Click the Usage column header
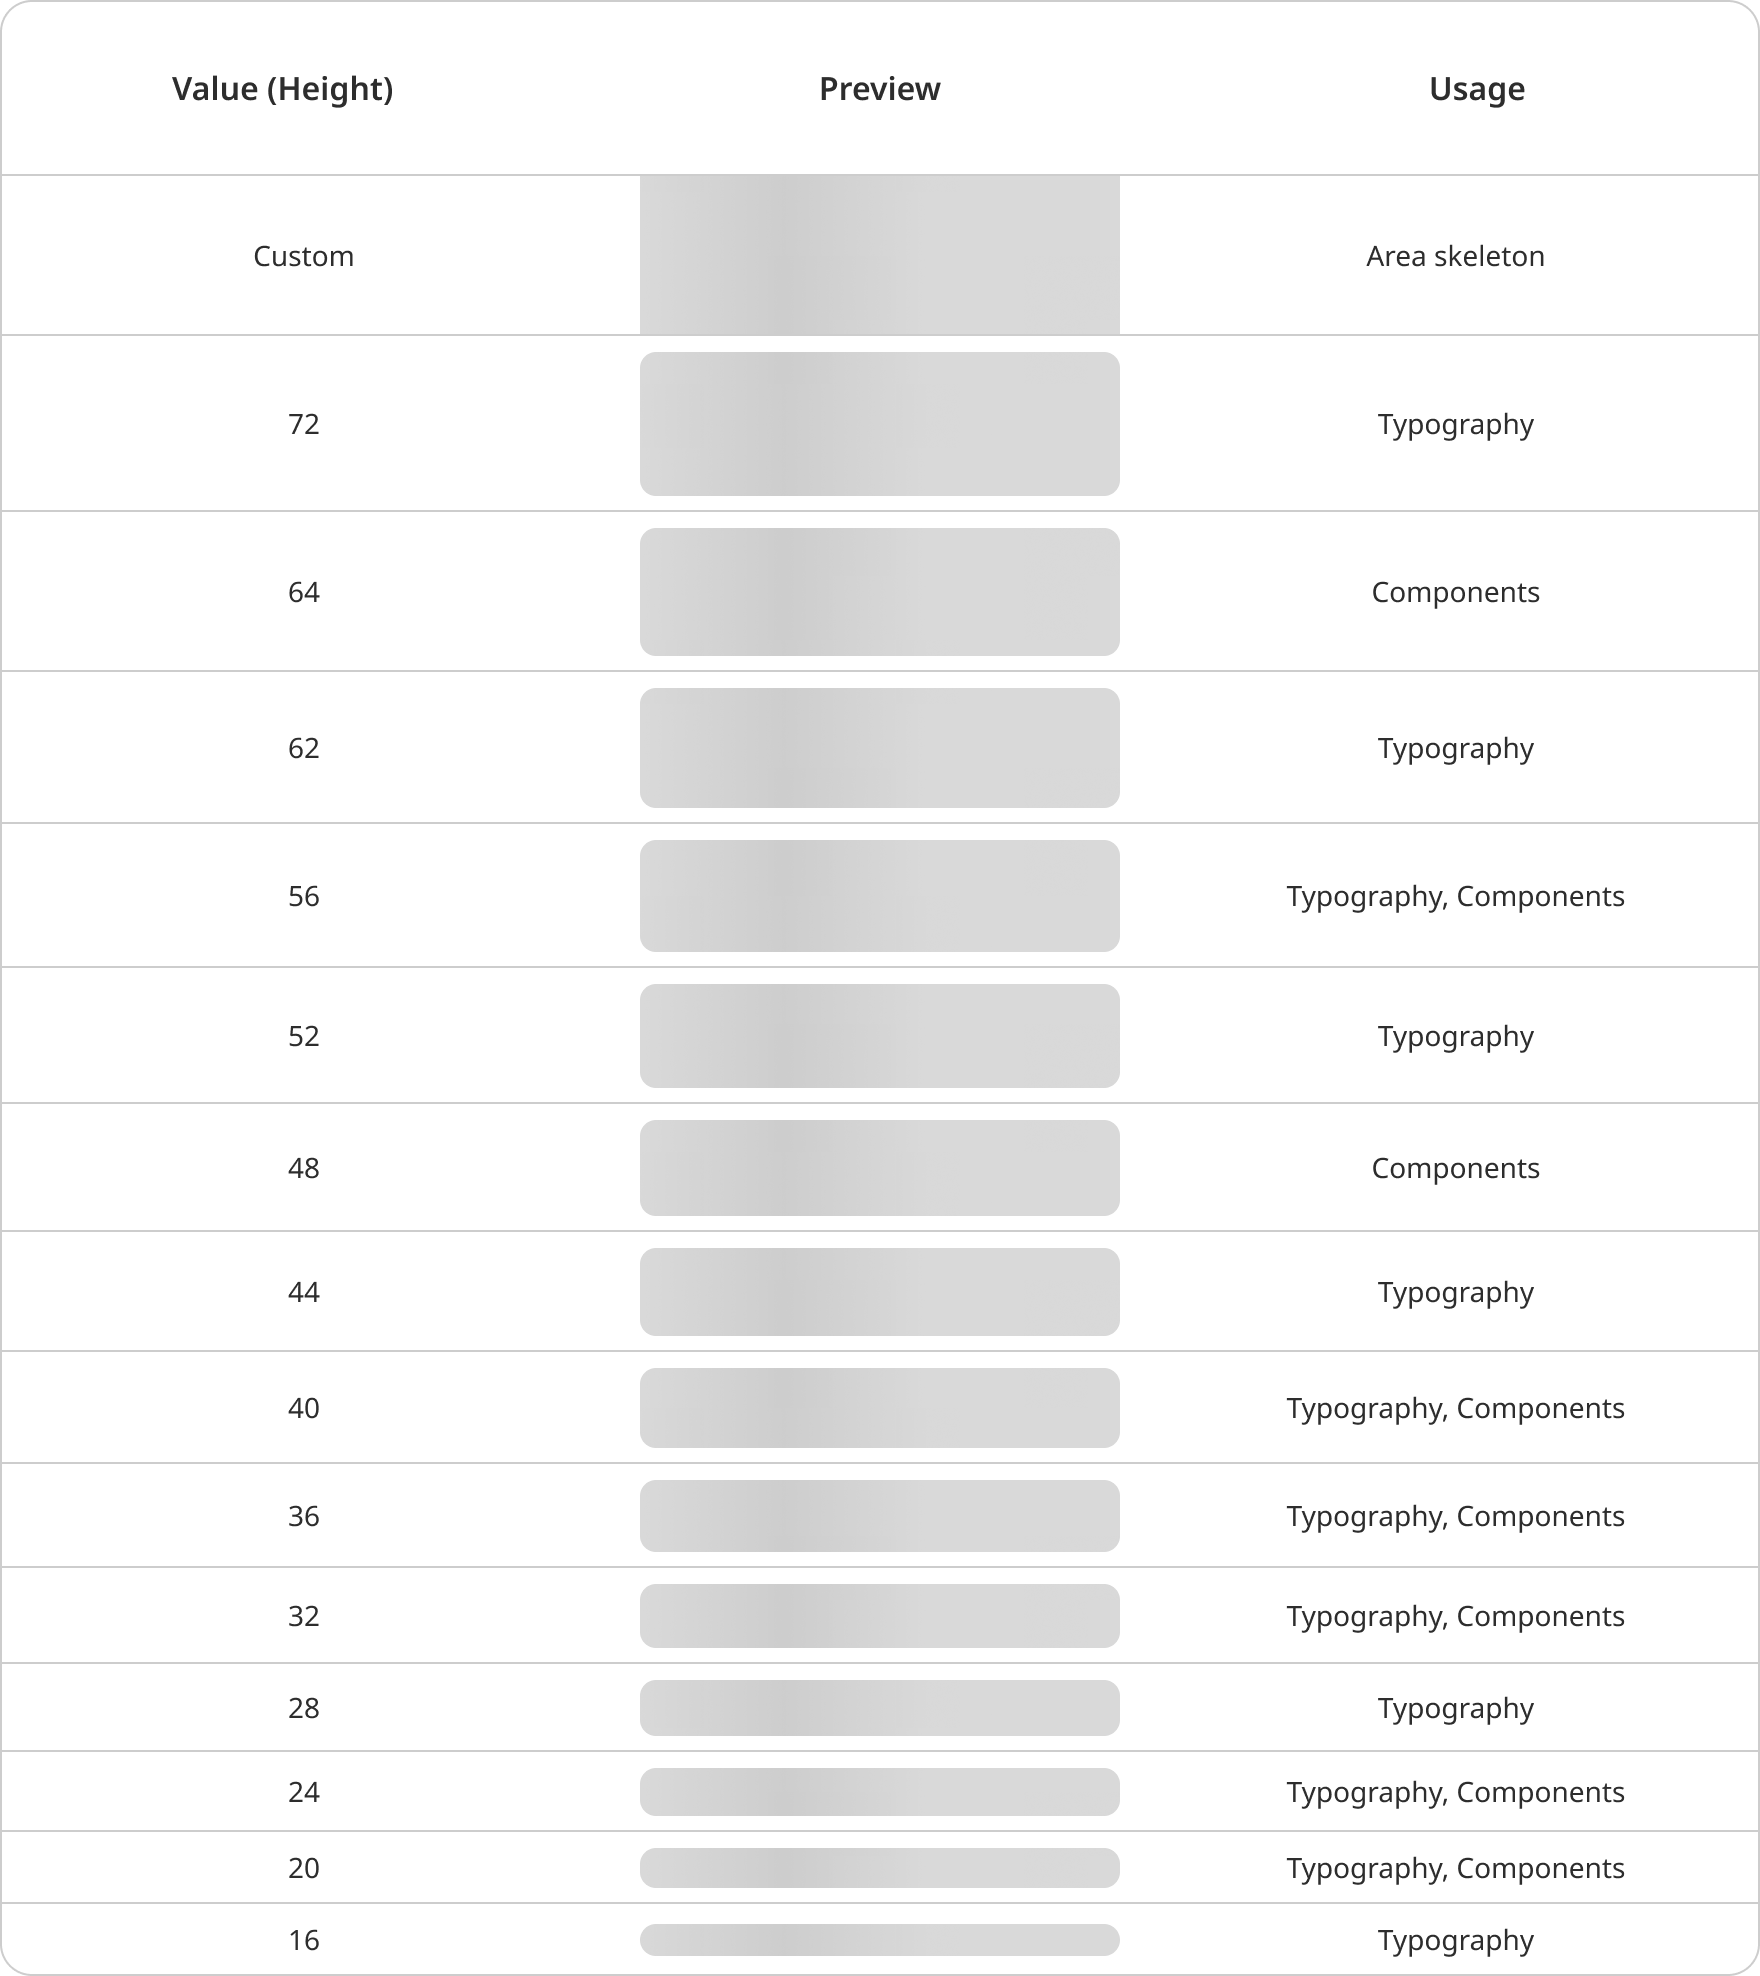The image size is (1760, 1976). click(1476, 89)
